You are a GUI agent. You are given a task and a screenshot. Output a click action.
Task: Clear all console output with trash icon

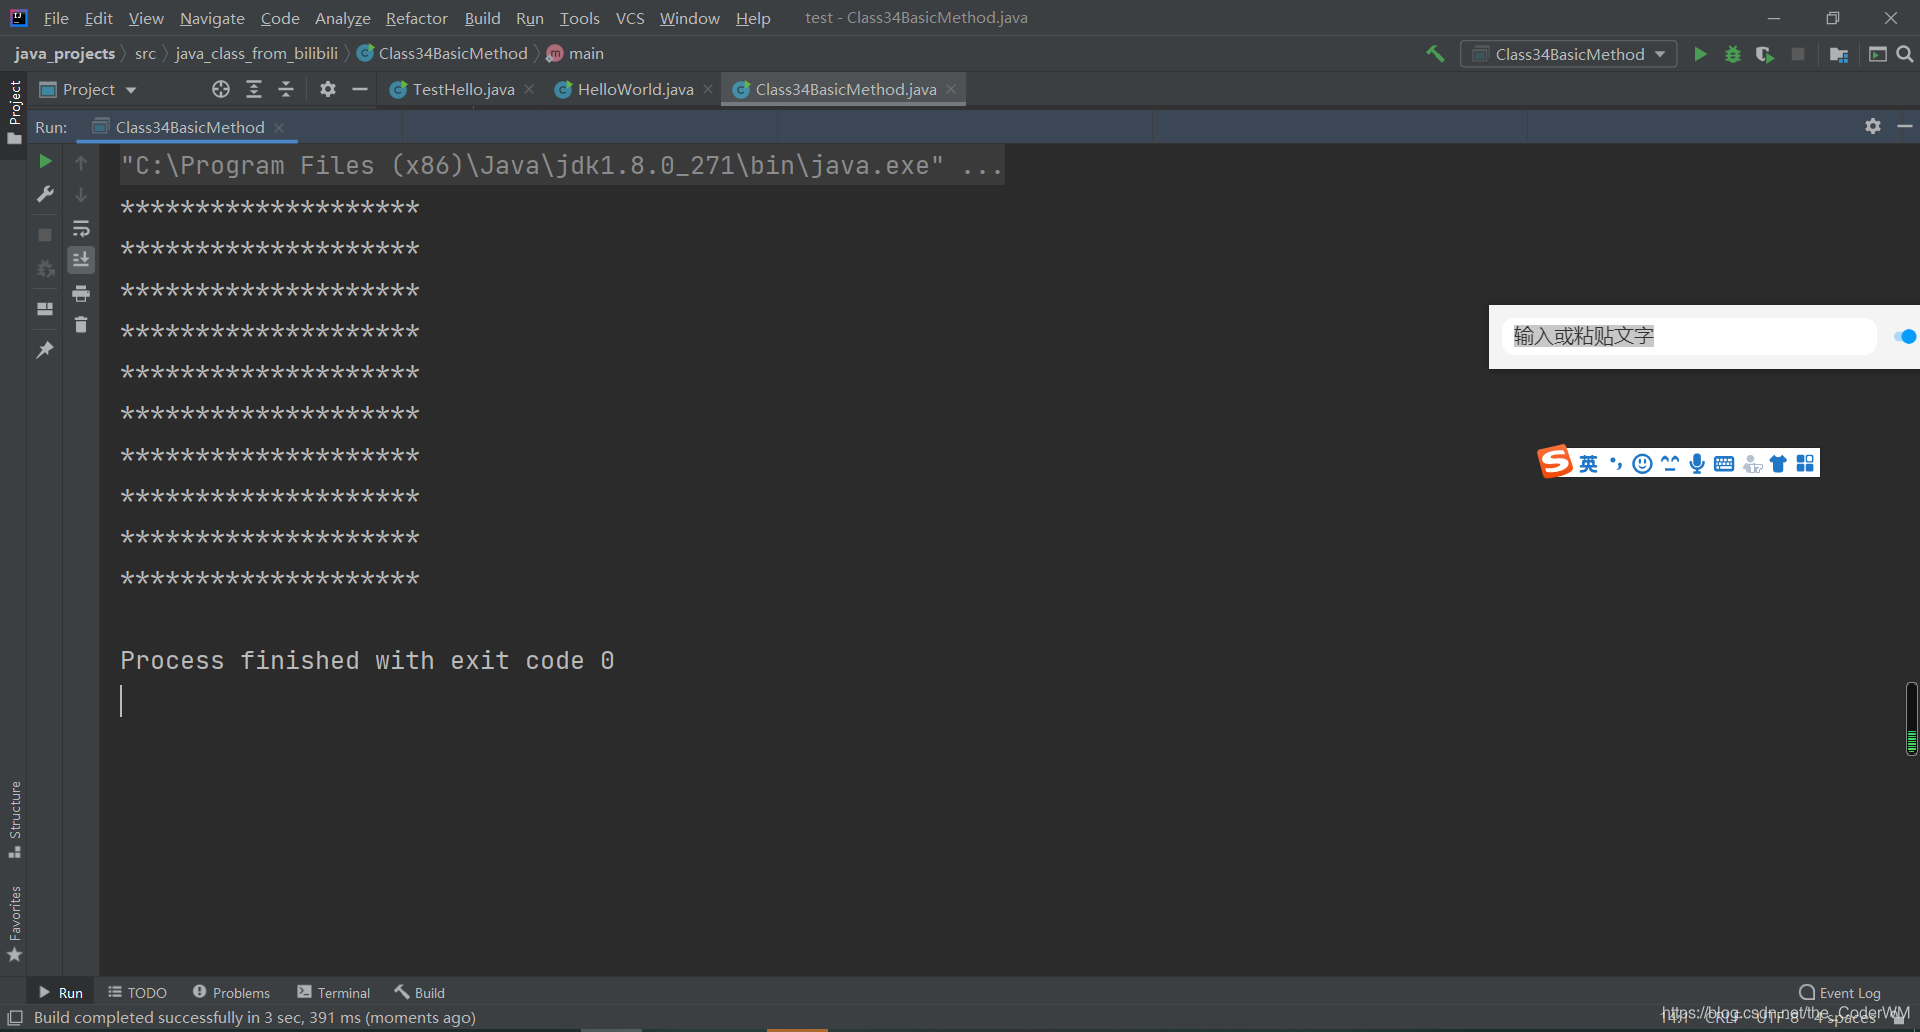coord(81,325)
